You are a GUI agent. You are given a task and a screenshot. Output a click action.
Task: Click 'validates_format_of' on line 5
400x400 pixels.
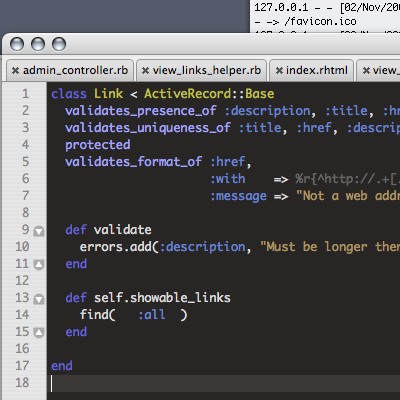(x=134, y=162)
